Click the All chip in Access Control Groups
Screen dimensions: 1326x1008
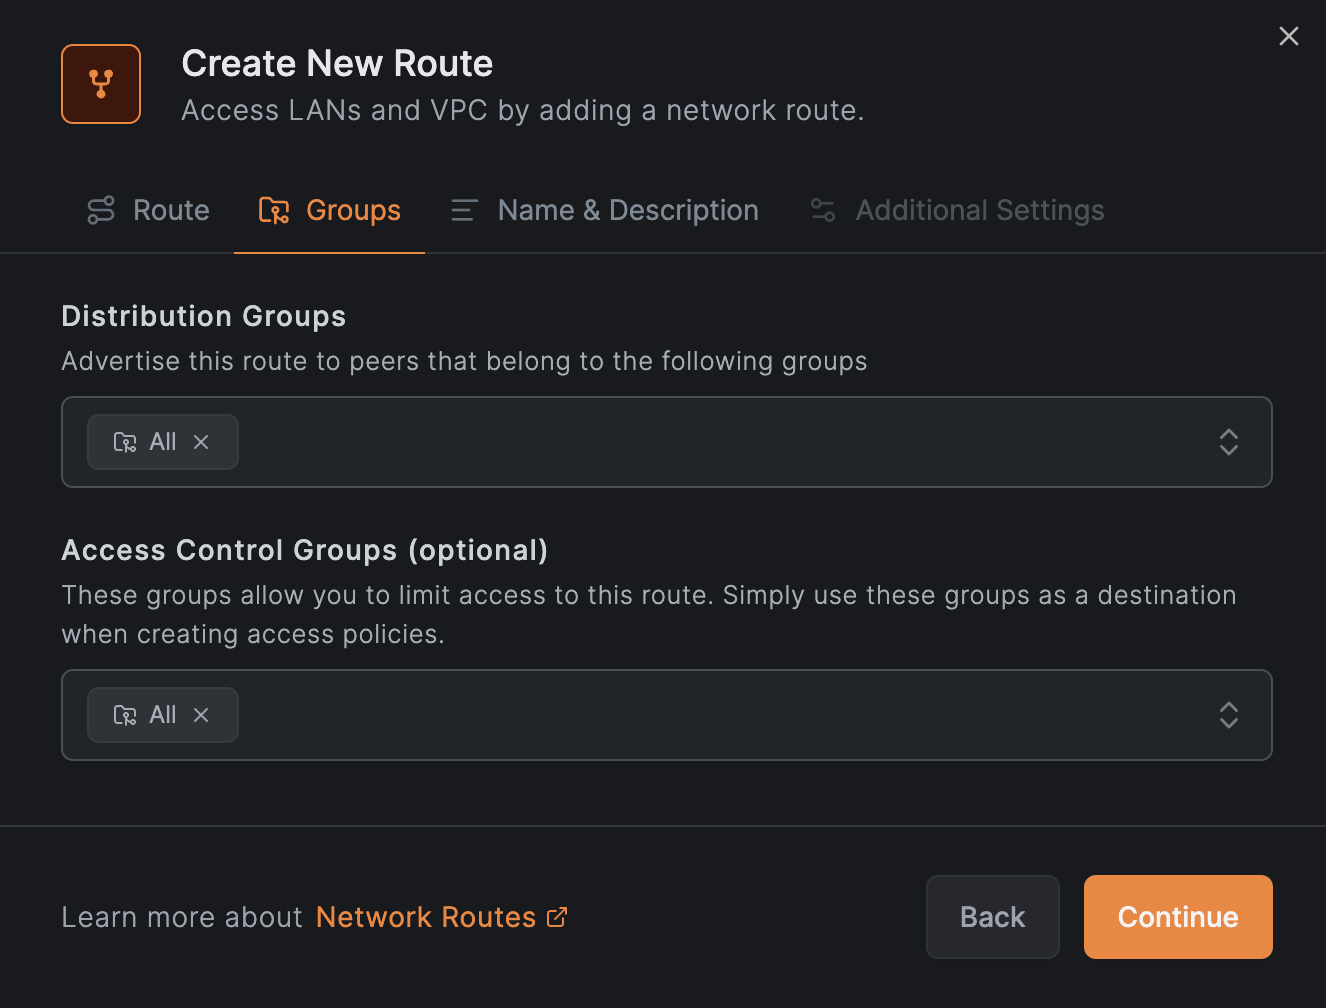(x=162, y=715)
